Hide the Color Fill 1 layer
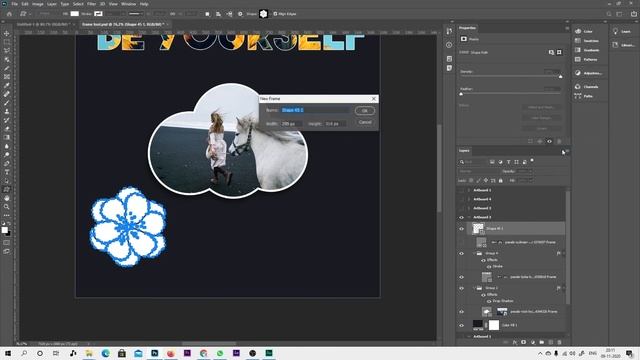This screenshot has width=640, height=360. coord(462,325)
